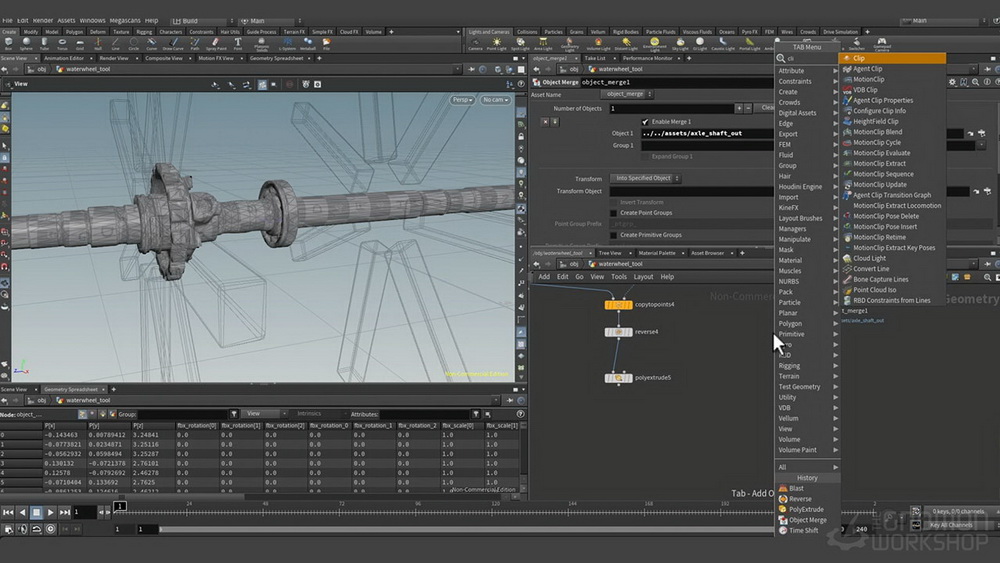1000x563 pixels.
Task: Select the L-System shelf tool
Action: 288,43
